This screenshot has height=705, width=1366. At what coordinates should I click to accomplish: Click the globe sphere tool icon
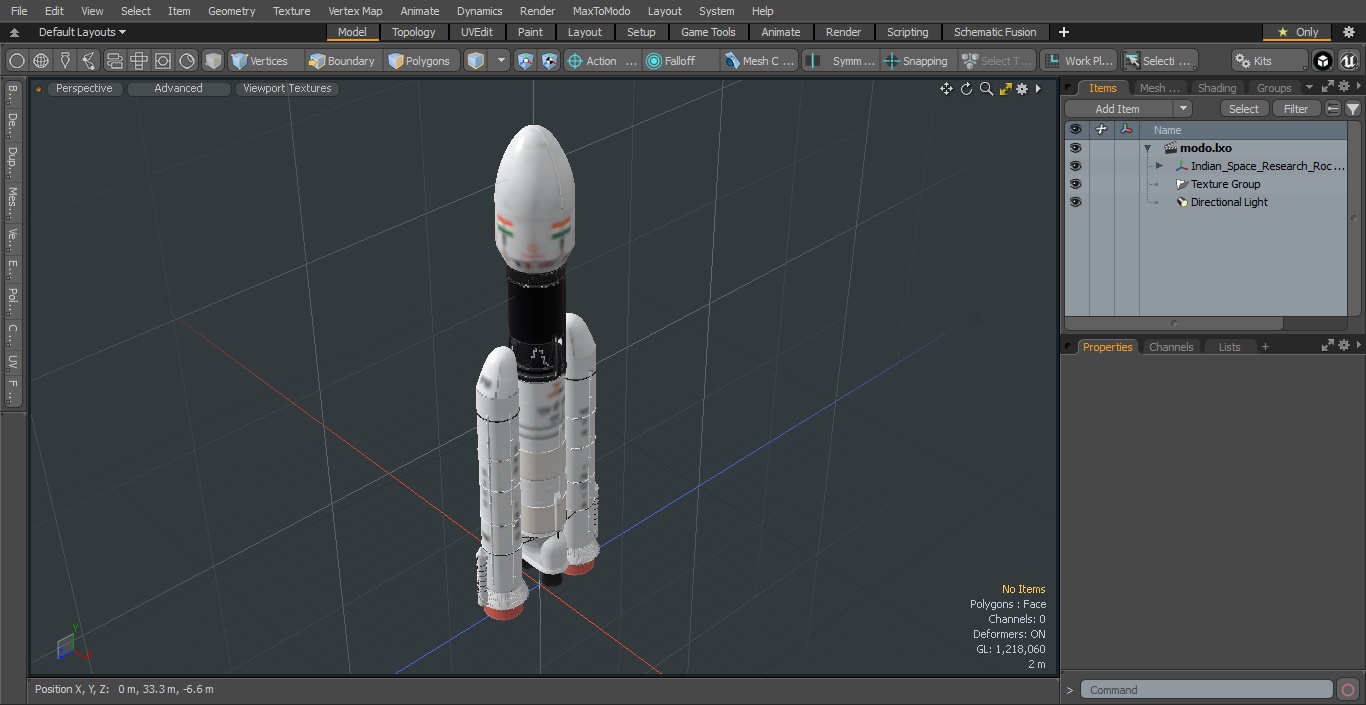[41, 61]
